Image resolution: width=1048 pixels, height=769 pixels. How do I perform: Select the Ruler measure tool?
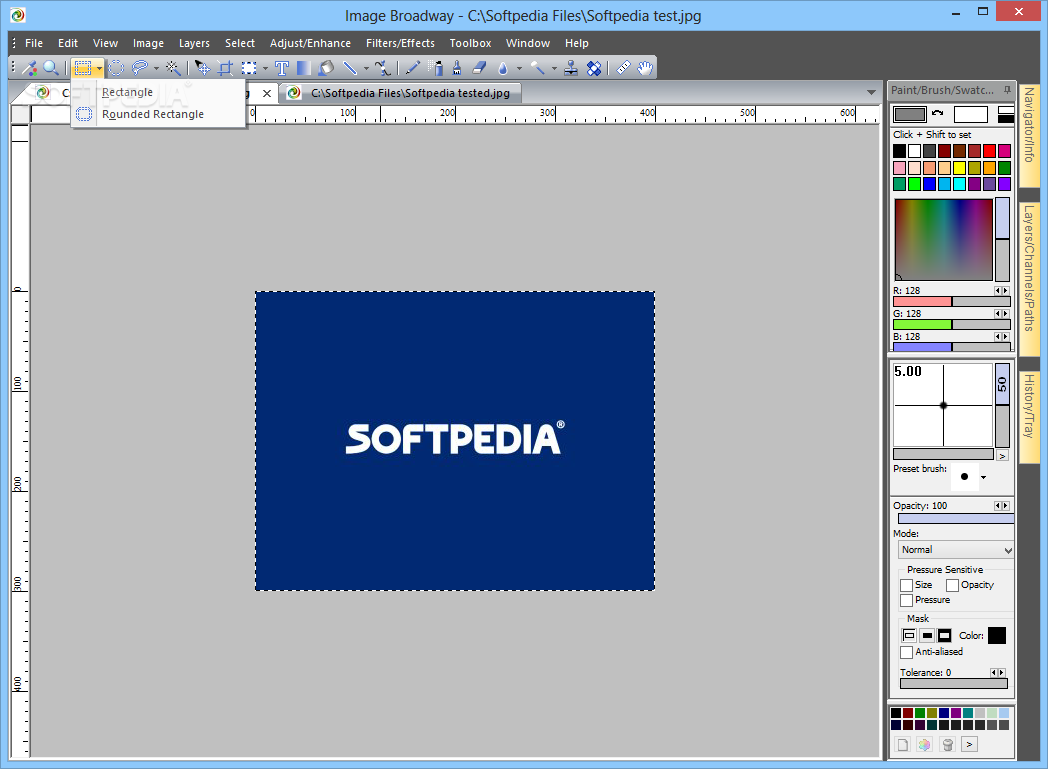(623, 67)
